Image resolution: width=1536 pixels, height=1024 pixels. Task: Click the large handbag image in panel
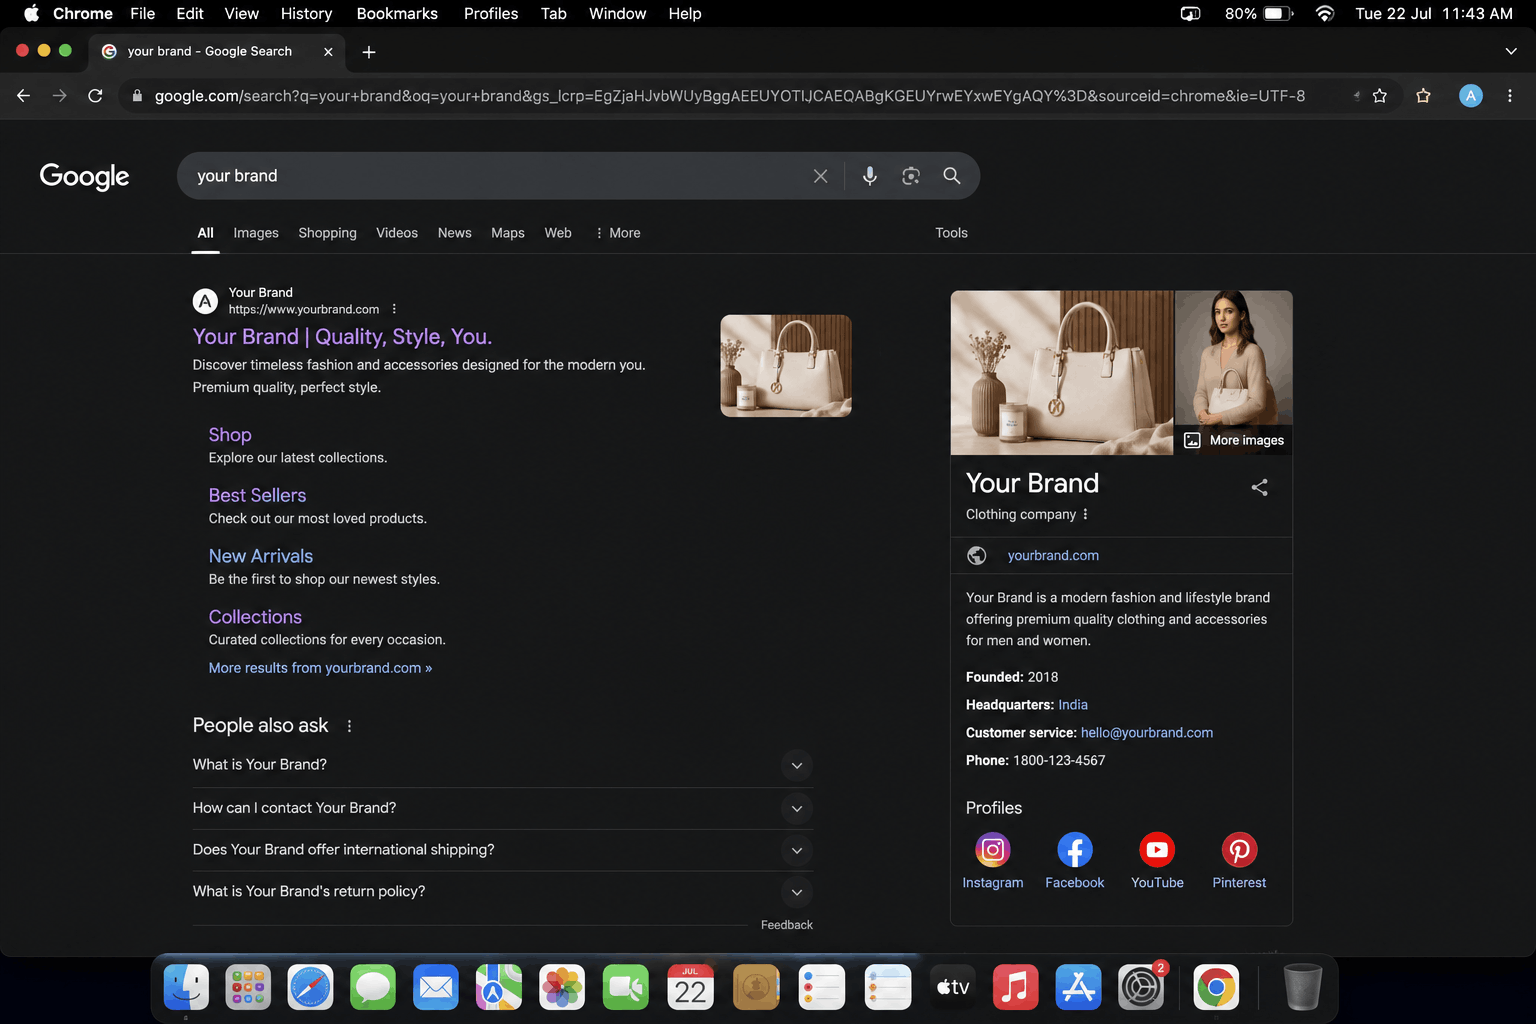coord(1062,373)
